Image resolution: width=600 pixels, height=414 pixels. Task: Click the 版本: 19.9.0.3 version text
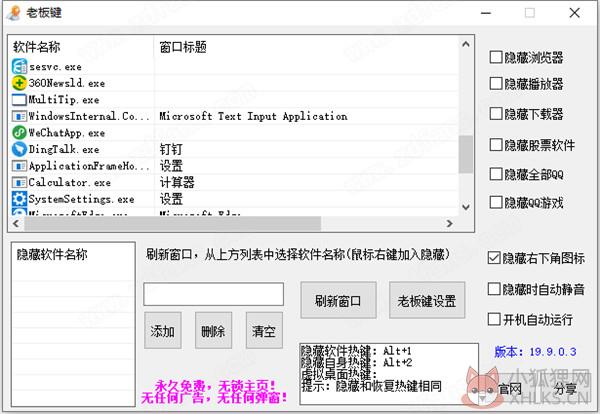click(x=535, y=351)
